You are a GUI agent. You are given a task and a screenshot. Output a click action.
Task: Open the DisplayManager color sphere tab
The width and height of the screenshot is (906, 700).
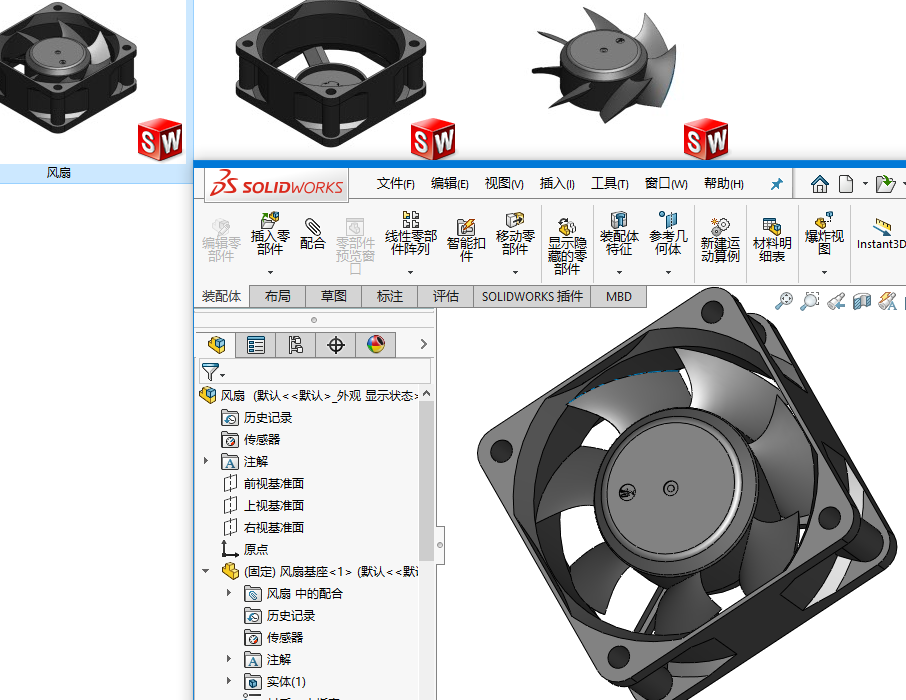[x=376, y=345]
